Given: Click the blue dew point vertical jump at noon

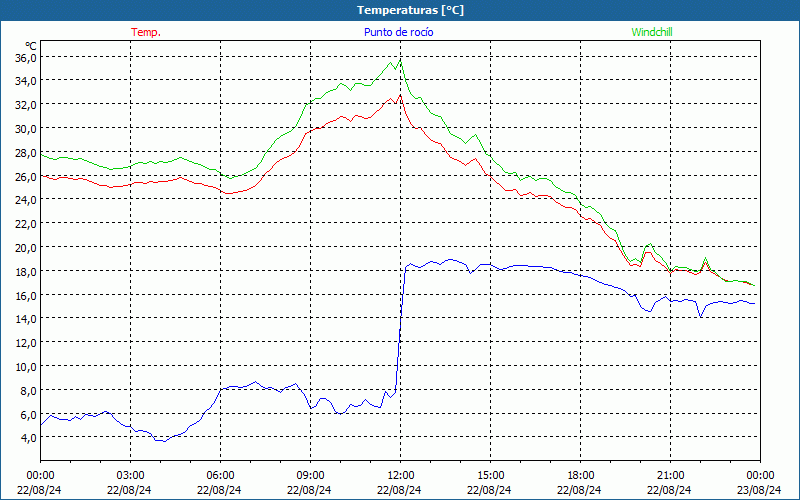Looking at the screenshot, I should click(x=401, y=327).
